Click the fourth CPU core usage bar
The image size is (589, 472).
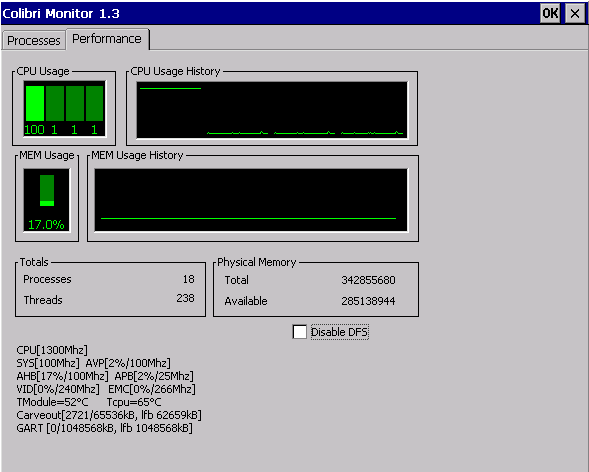95,103
